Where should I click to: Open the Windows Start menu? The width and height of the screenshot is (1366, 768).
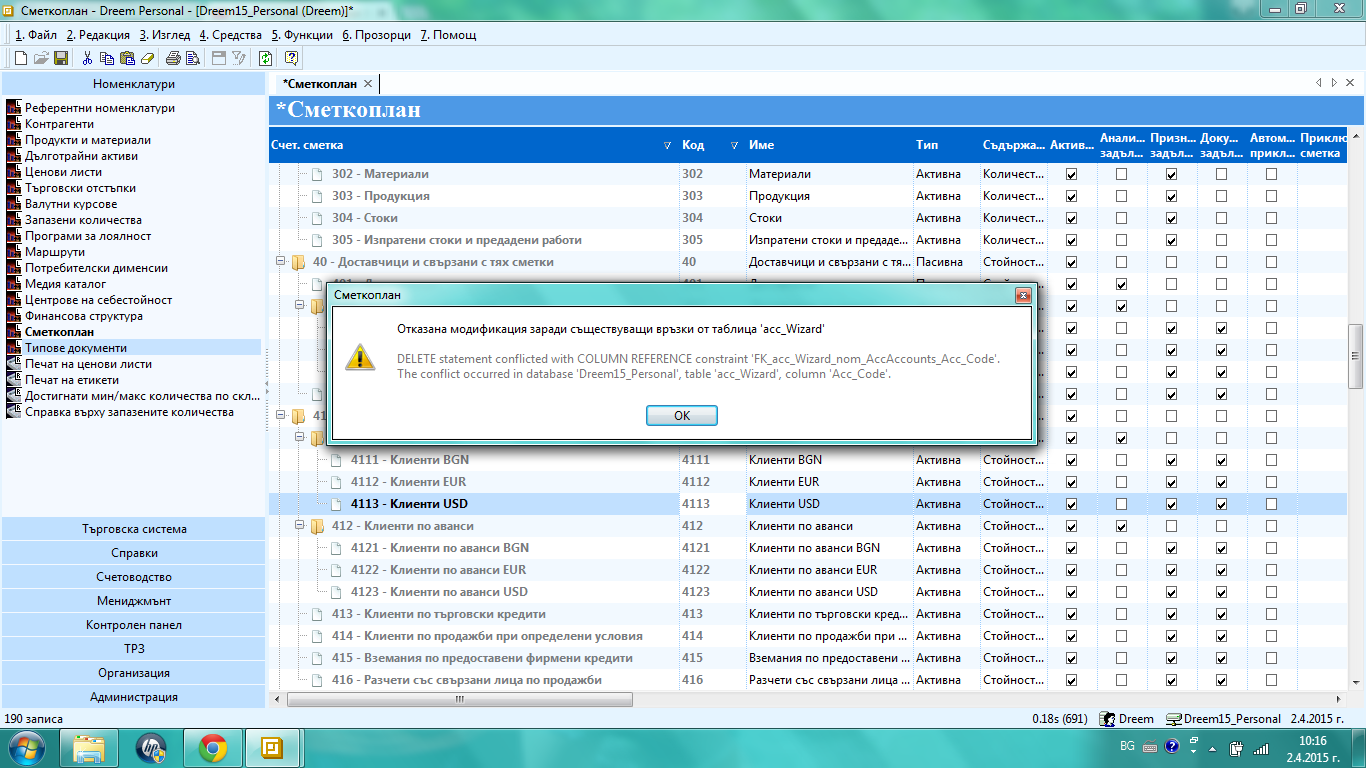click(27, 748)
